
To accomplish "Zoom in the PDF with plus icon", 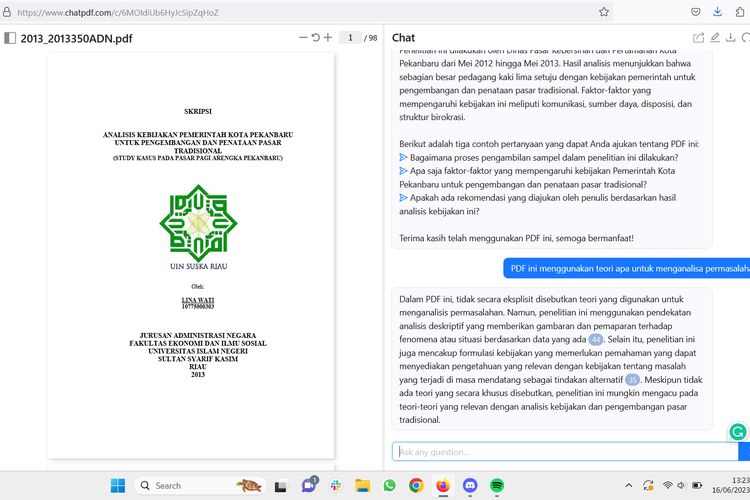I will point(328,38).
